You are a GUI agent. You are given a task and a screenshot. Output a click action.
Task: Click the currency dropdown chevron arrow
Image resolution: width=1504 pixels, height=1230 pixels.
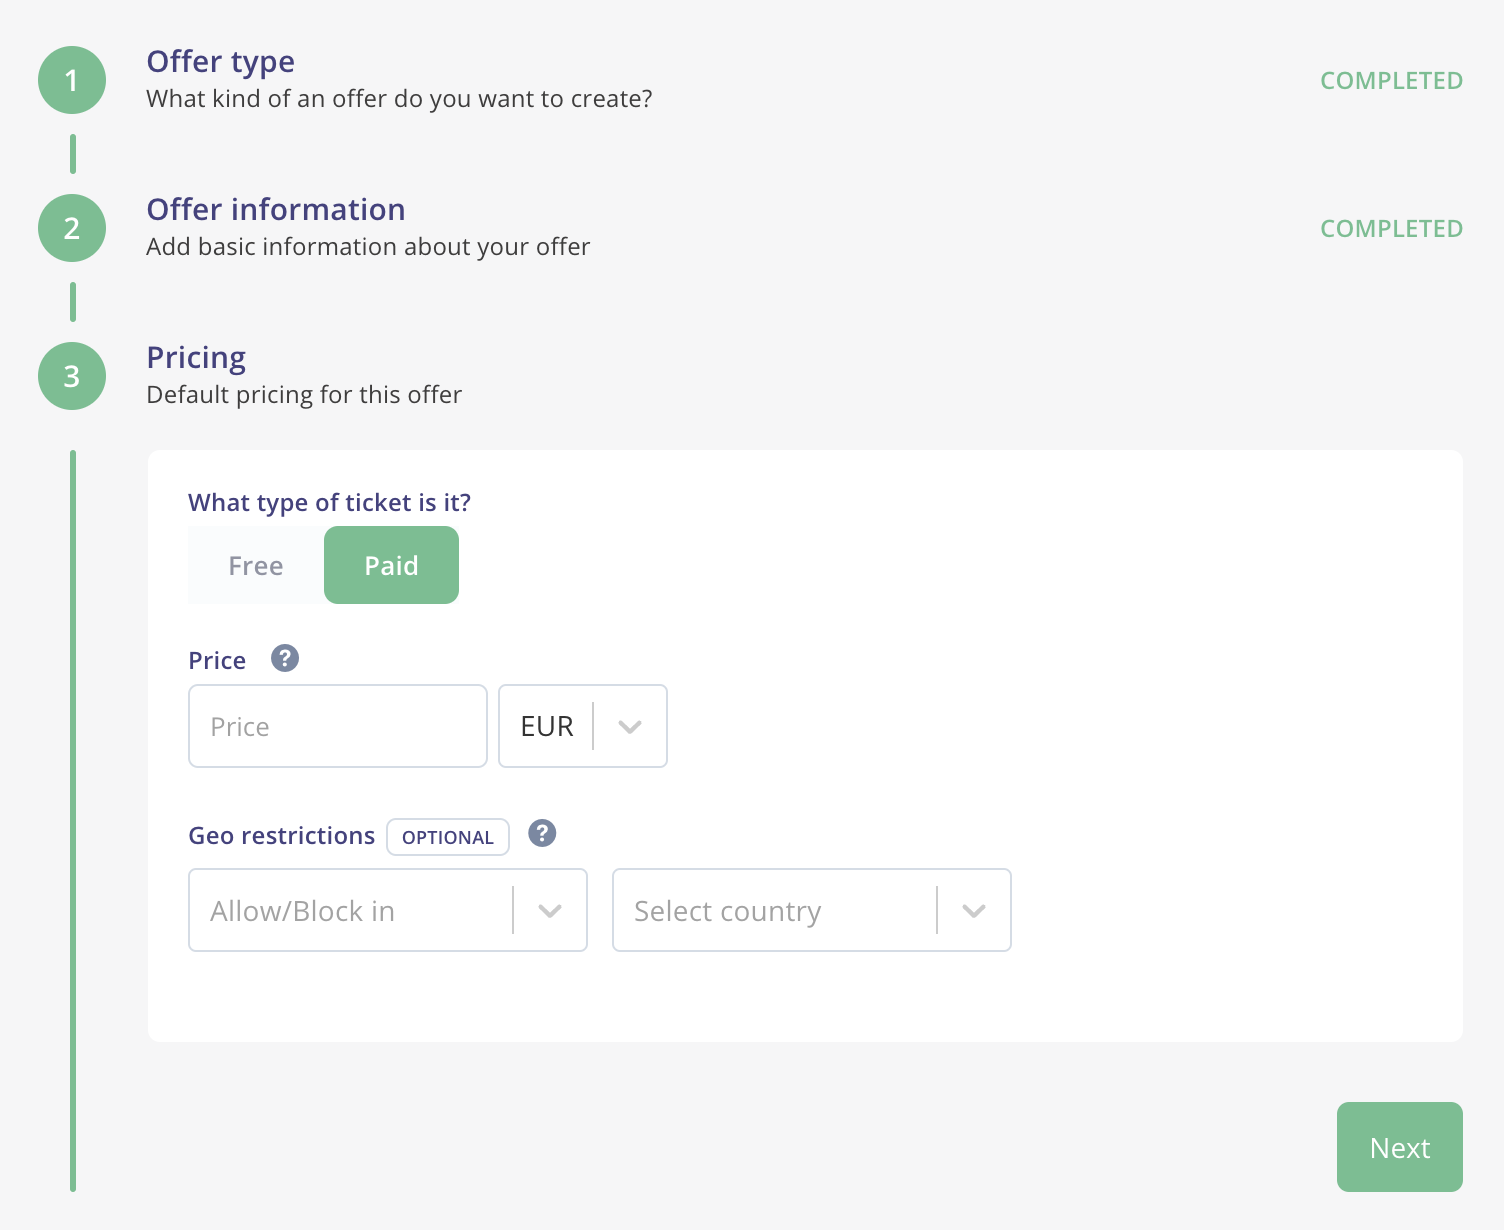click(630, 727)
